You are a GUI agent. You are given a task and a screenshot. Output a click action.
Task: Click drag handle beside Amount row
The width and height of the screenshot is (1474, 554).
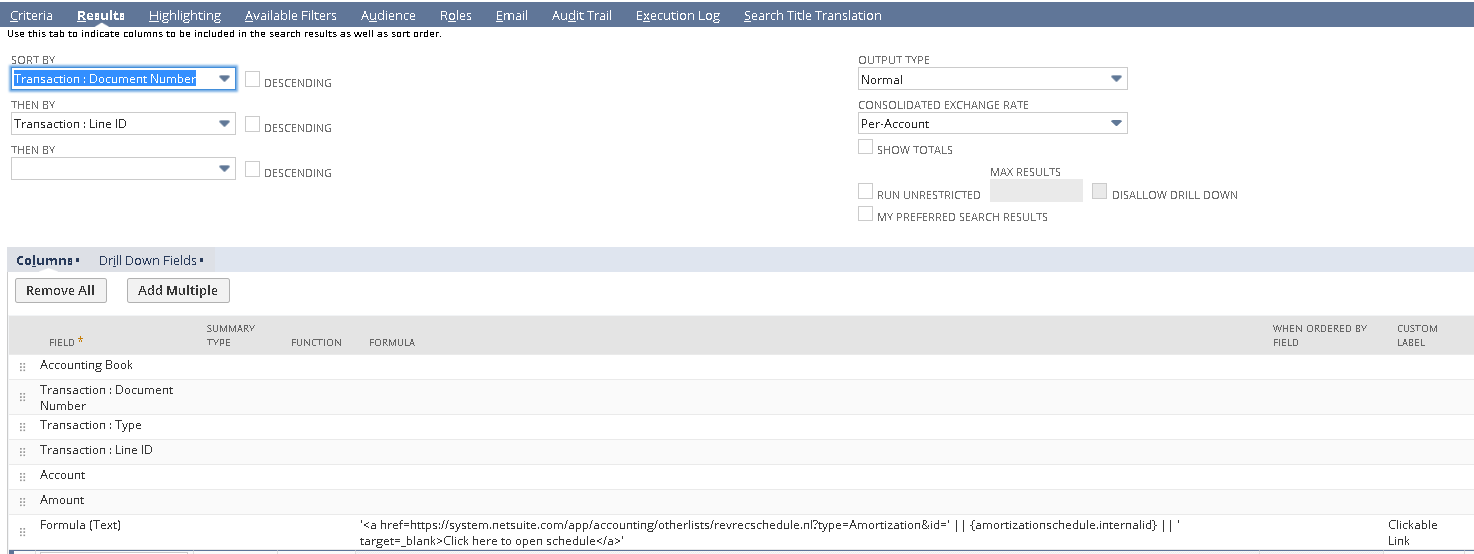(x=22, y=502)
